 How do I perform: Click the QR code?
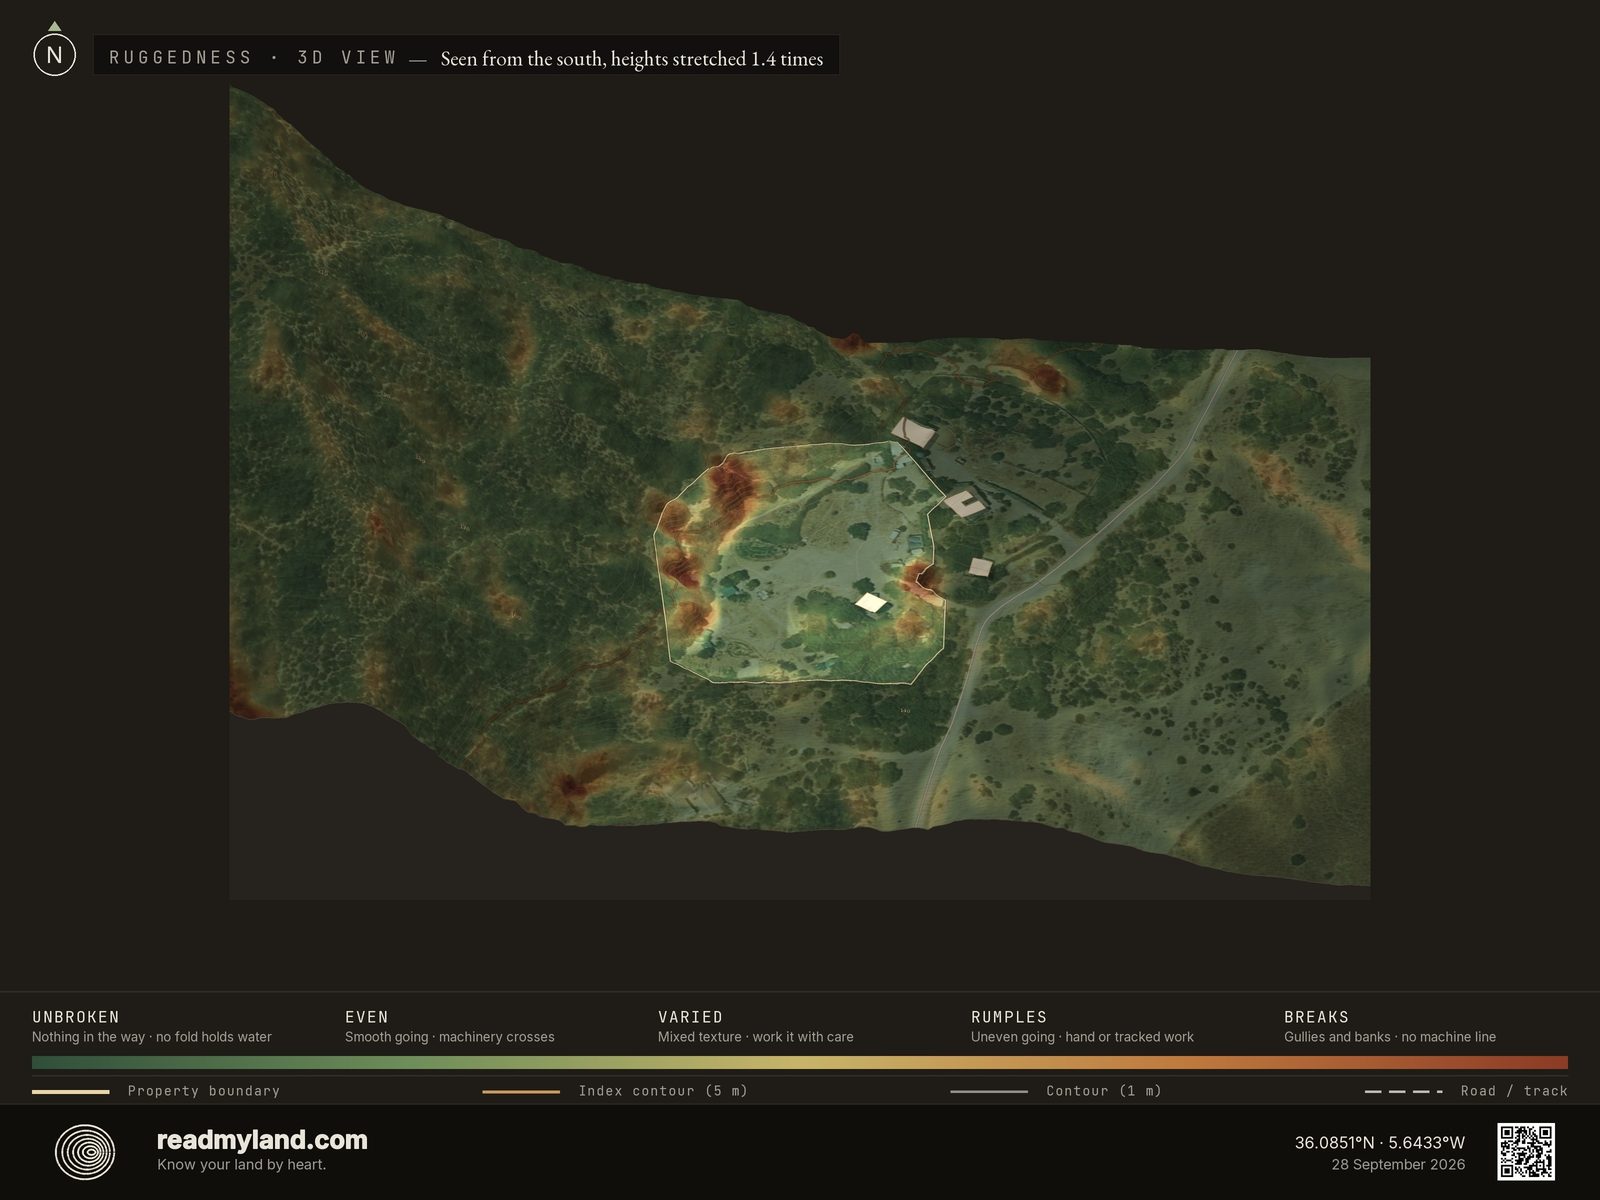(x=1526, y=1152)
